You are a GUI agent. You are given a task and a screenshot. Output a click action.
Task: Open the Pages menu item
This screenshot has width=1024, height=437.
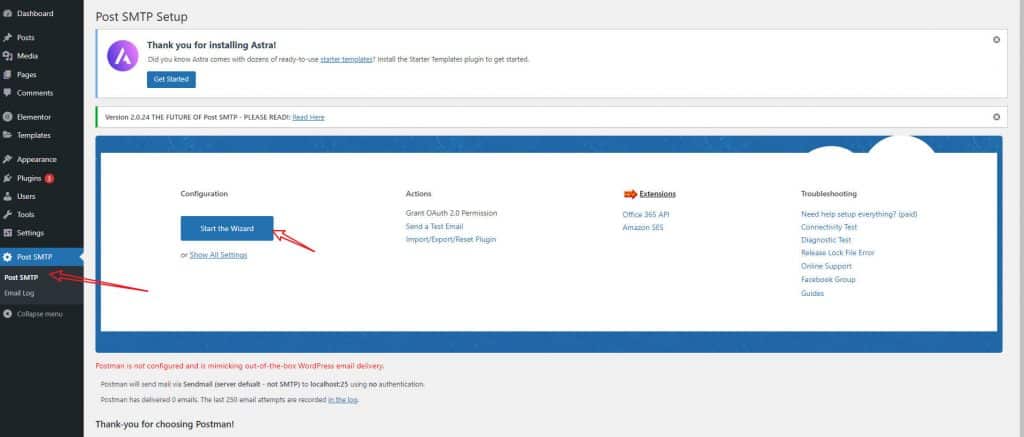(27, 74)
